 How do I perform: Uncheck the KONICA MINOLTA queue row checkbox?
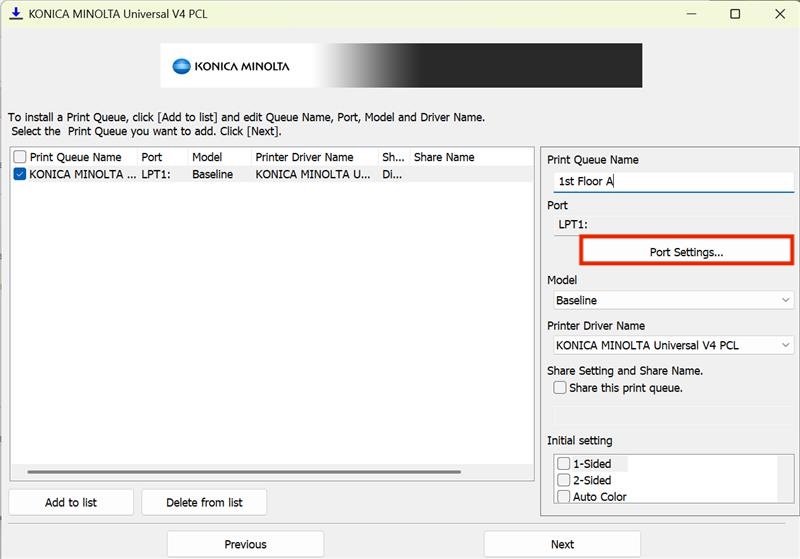[x=20, y=174]
